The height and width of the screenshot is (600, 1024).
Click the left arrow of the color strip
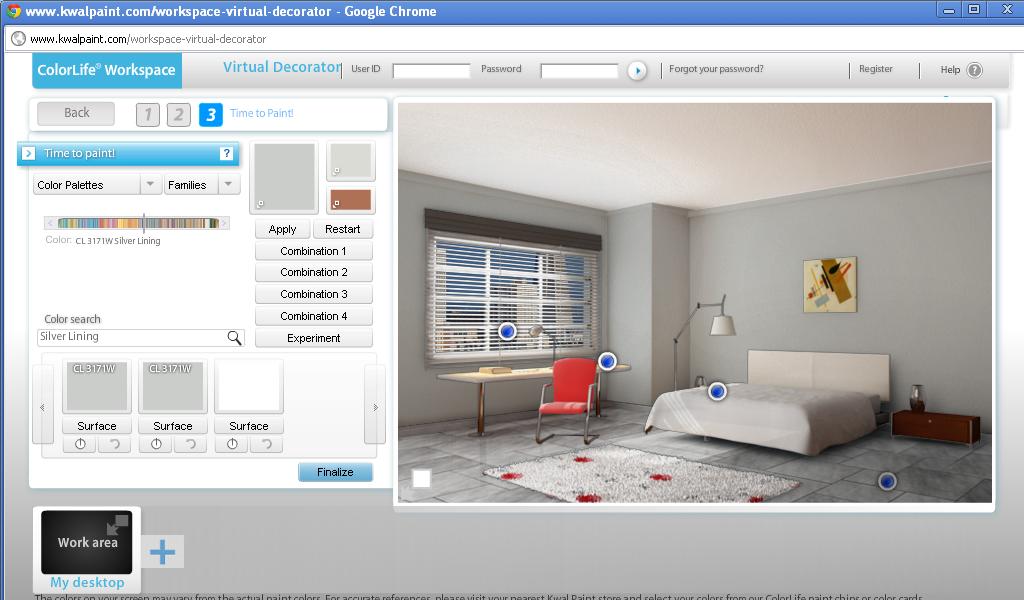[x=50, y=223]
